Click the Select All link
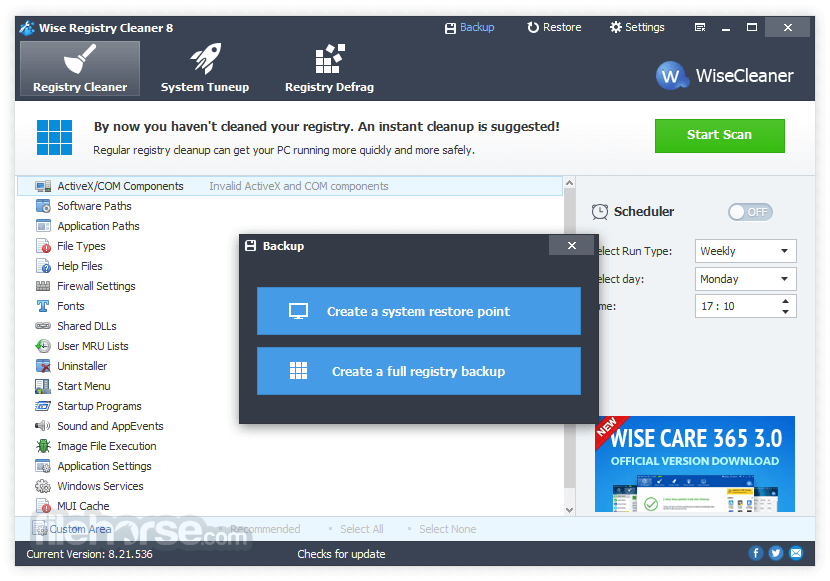Image resolution: width=830 pixels, height=581 pixels. tap(362, 529)
